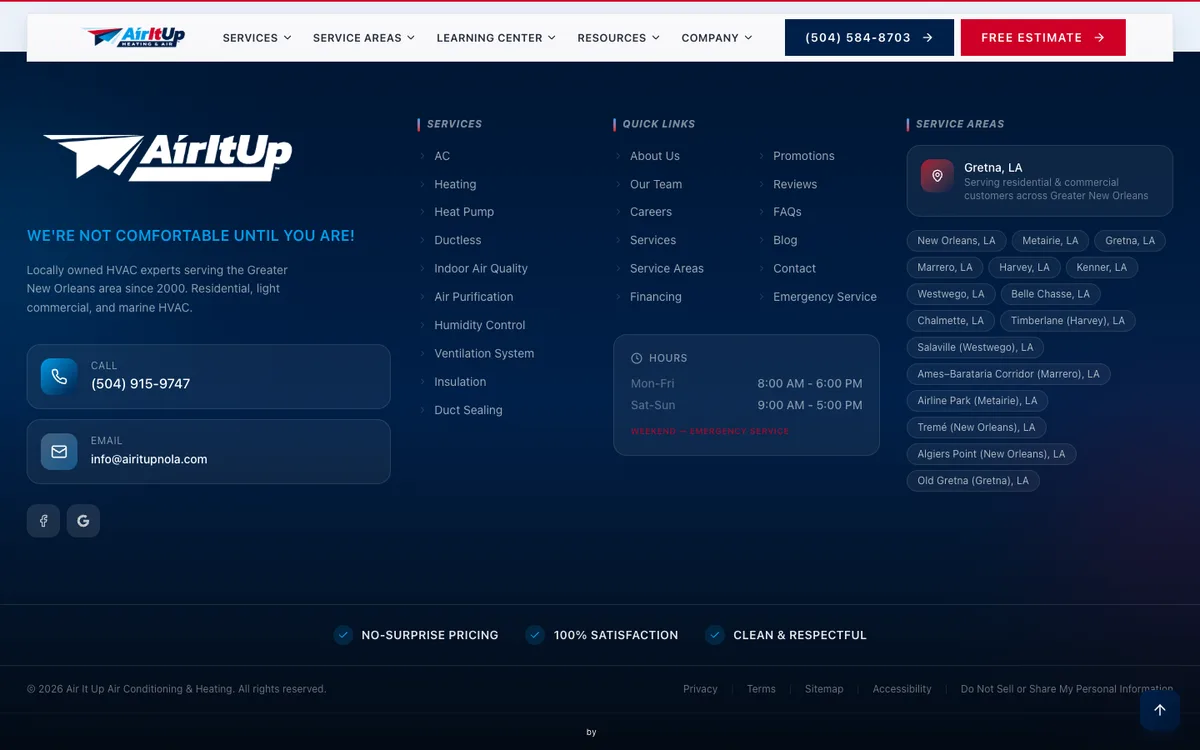The image size is (1200, 750).
Task: Select the New Orleans, LA service area chip
Action: (x=957, y=241)
